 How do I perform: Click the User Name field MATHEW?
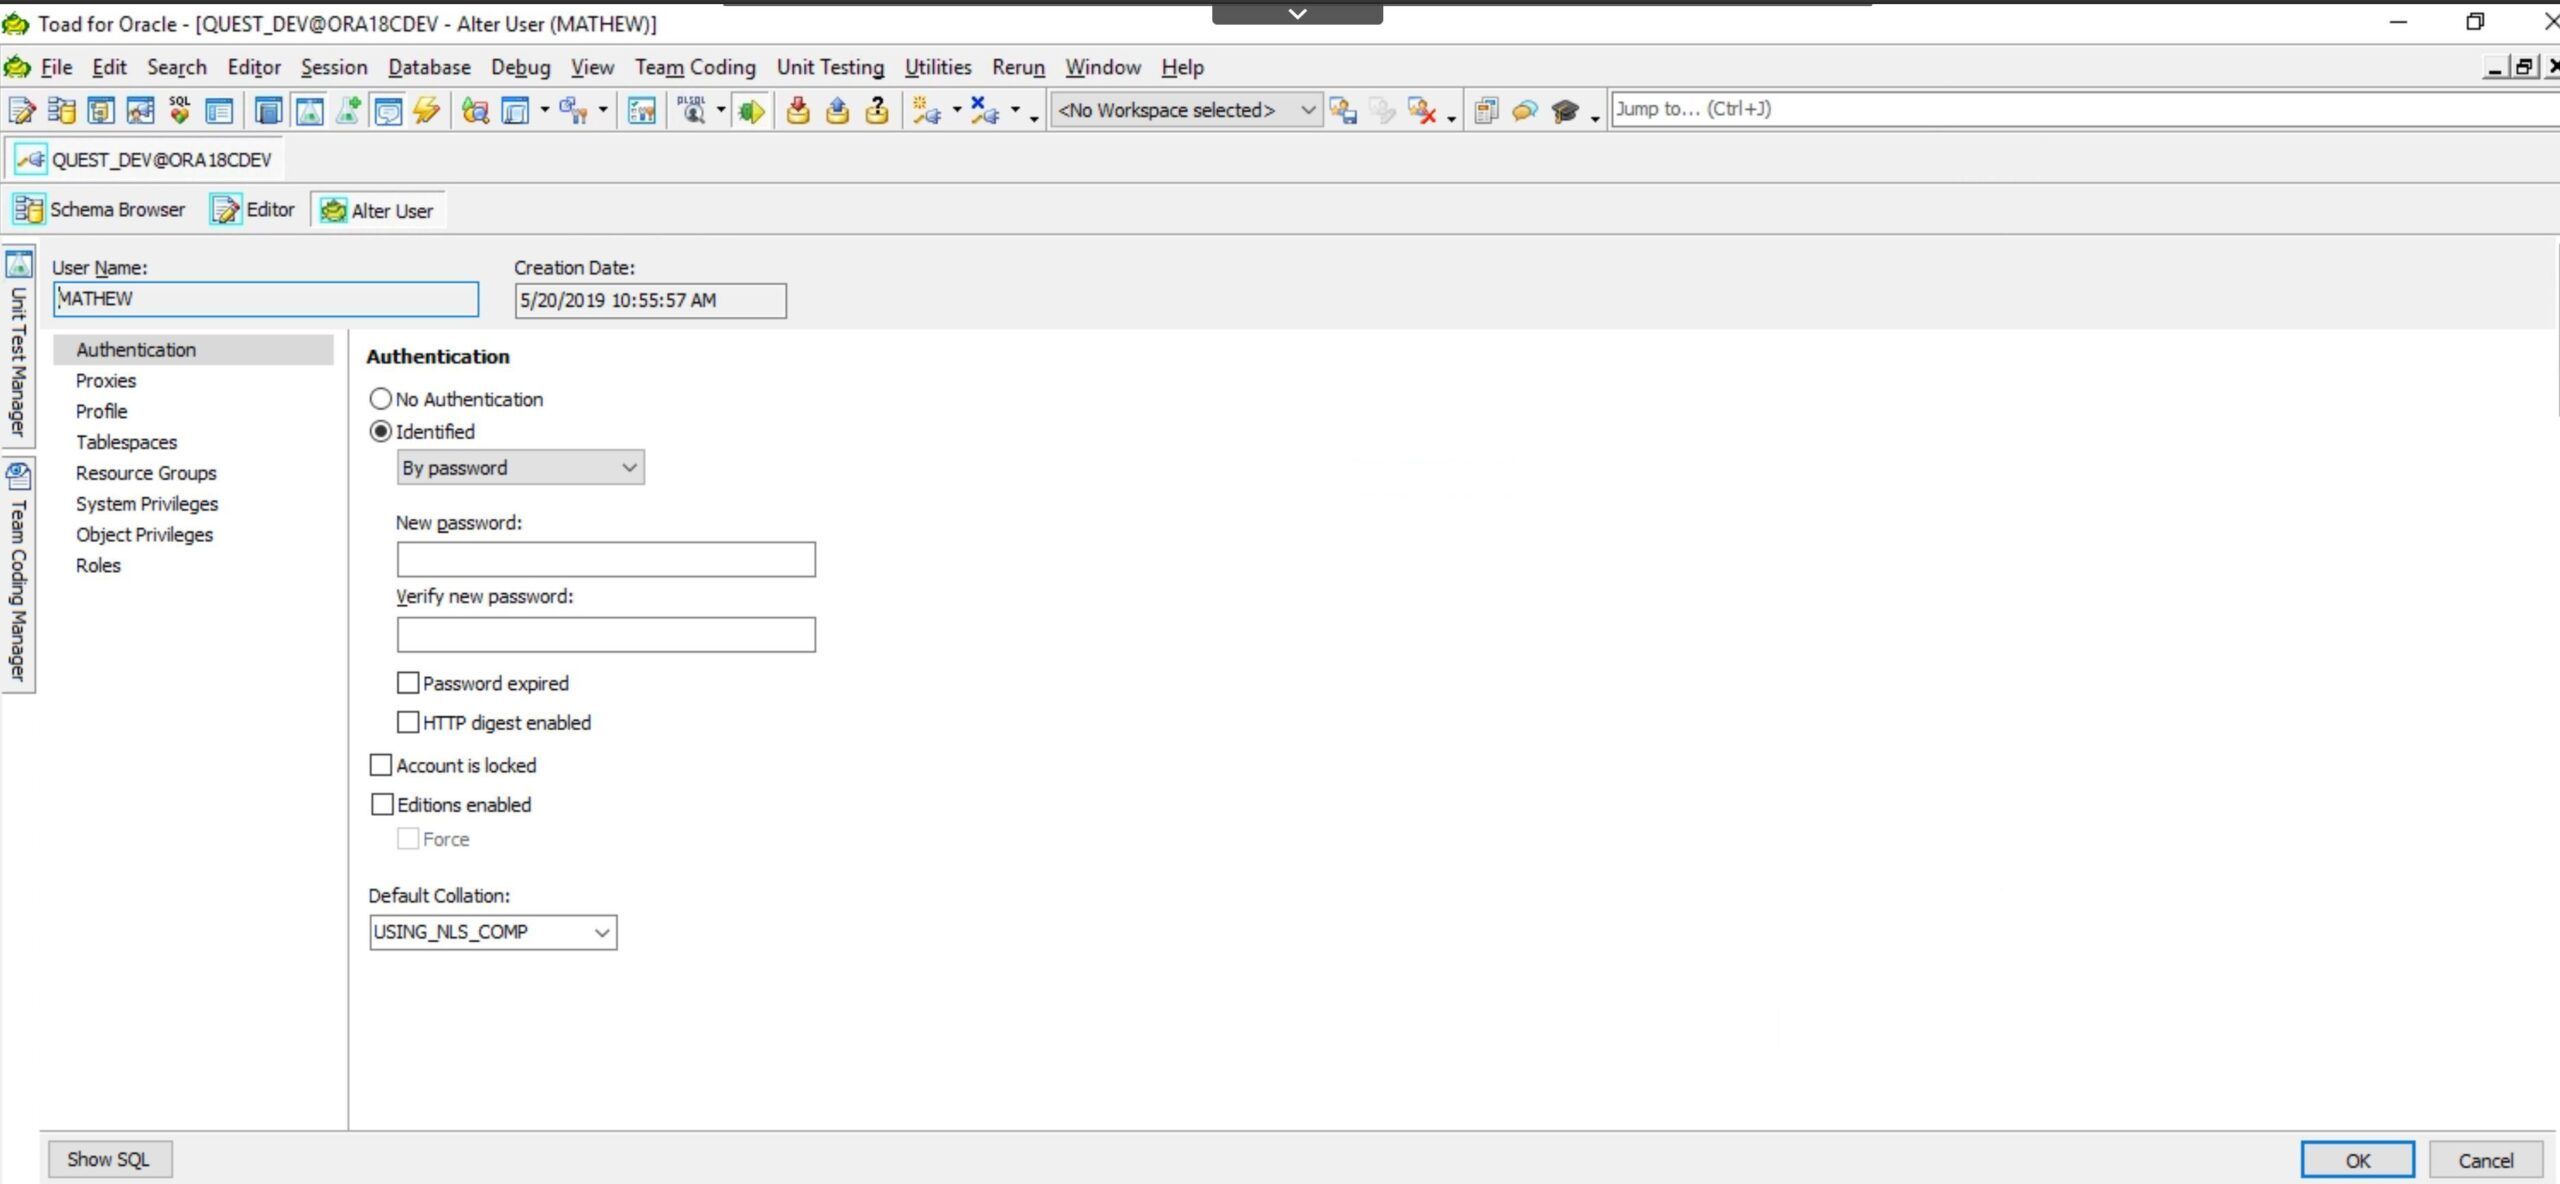coord(266,299)
